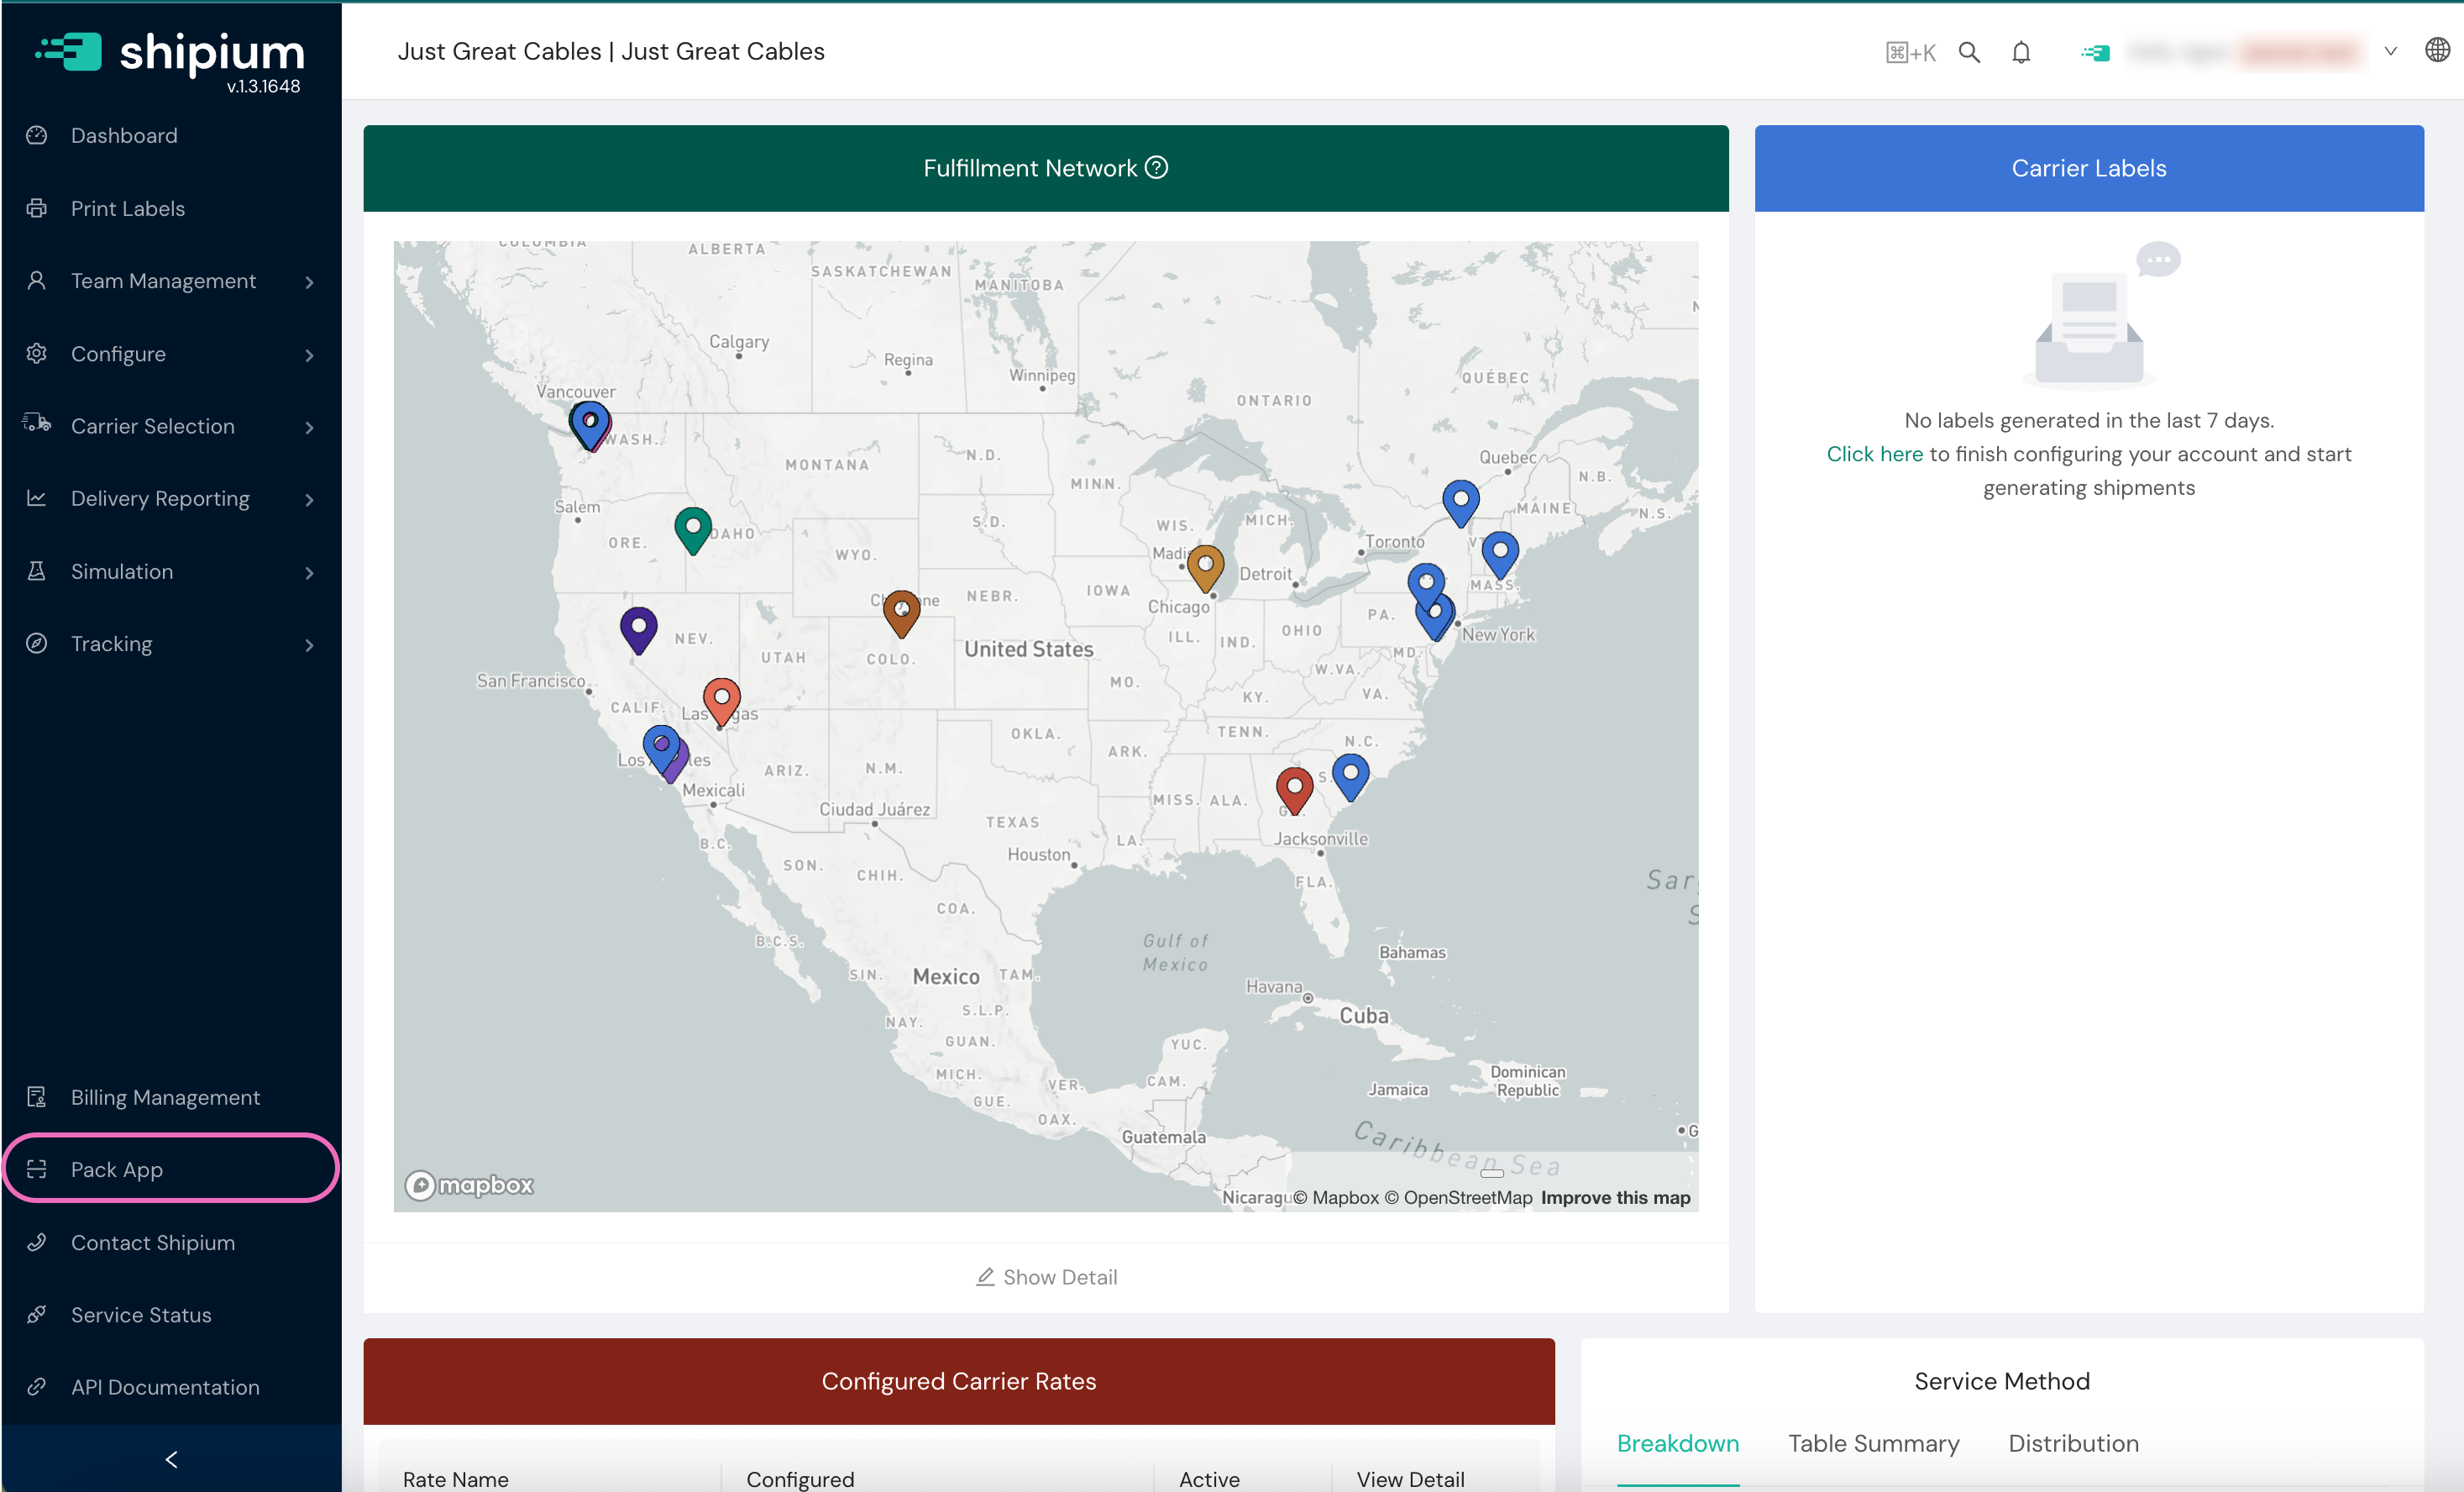
Task: Select the Distribution tab
Action: 2073,1443
